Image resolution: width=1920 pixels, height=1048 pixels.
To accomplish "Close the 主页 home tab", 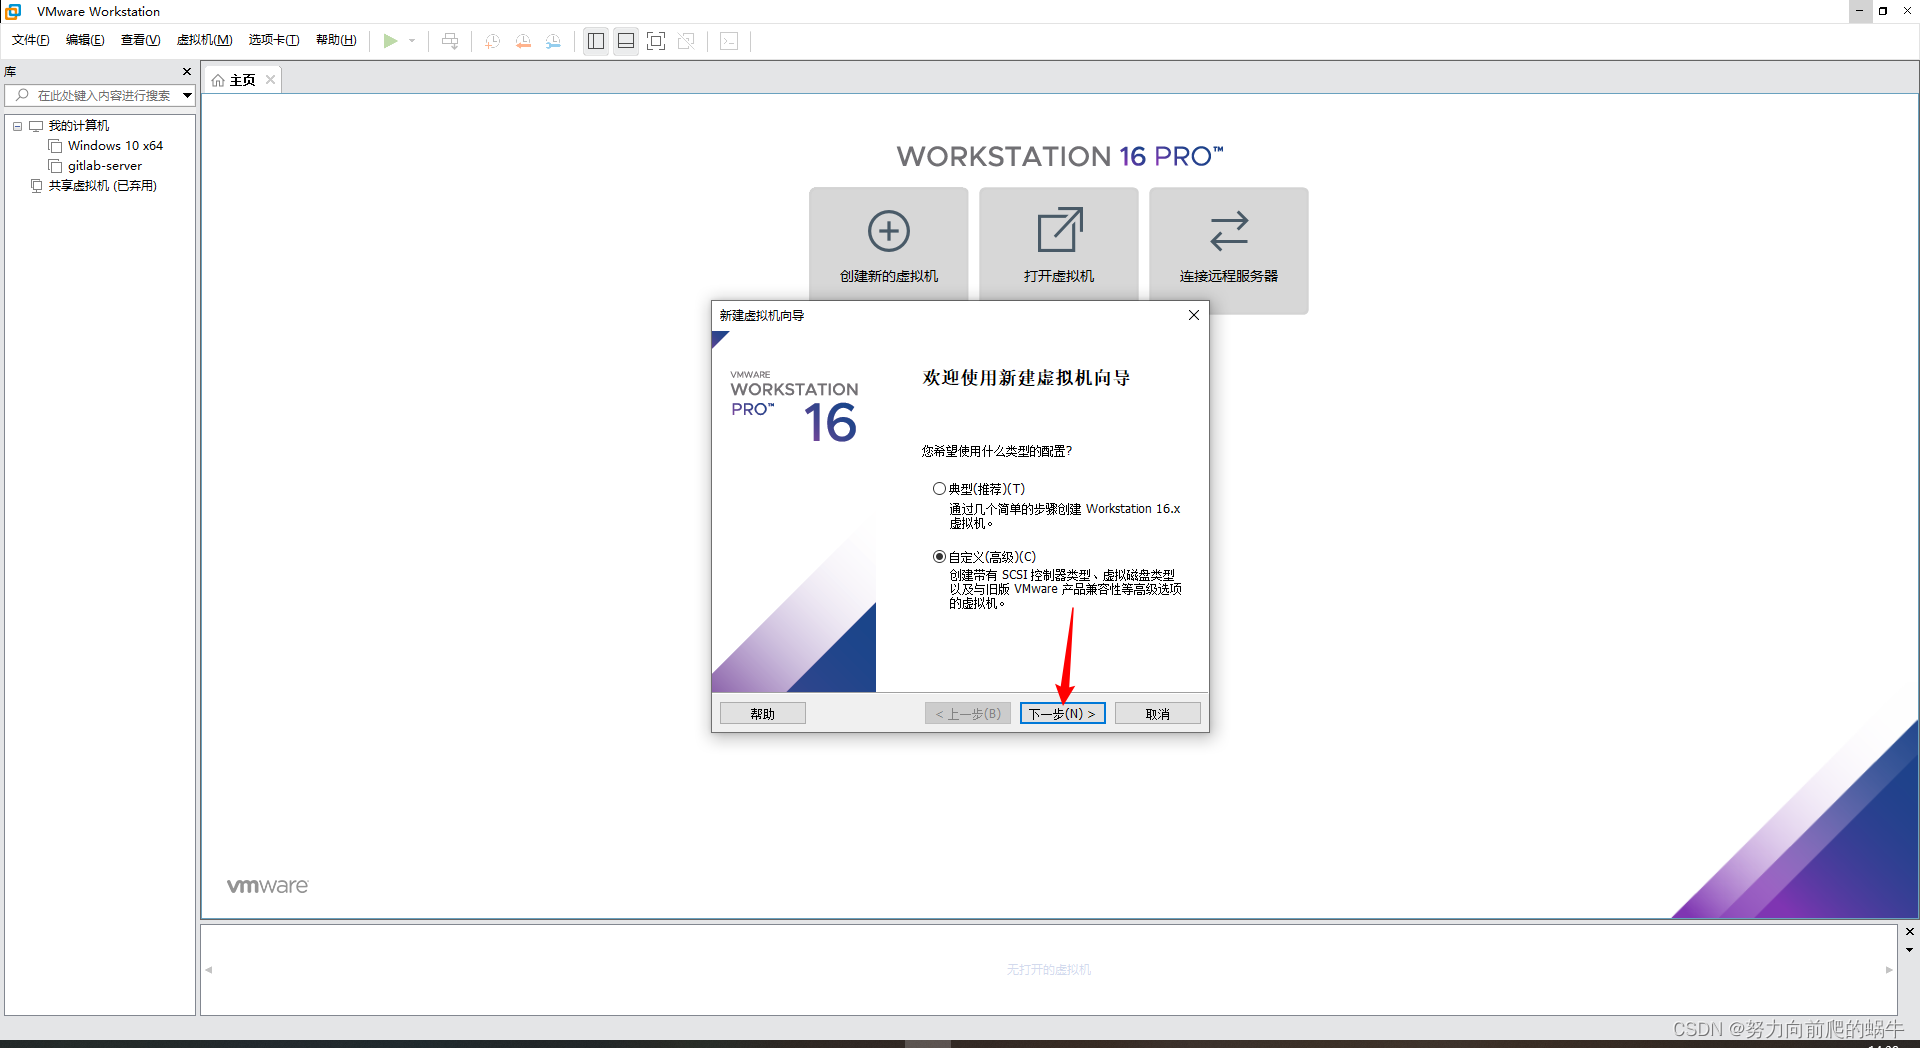I will click(270, 80).
